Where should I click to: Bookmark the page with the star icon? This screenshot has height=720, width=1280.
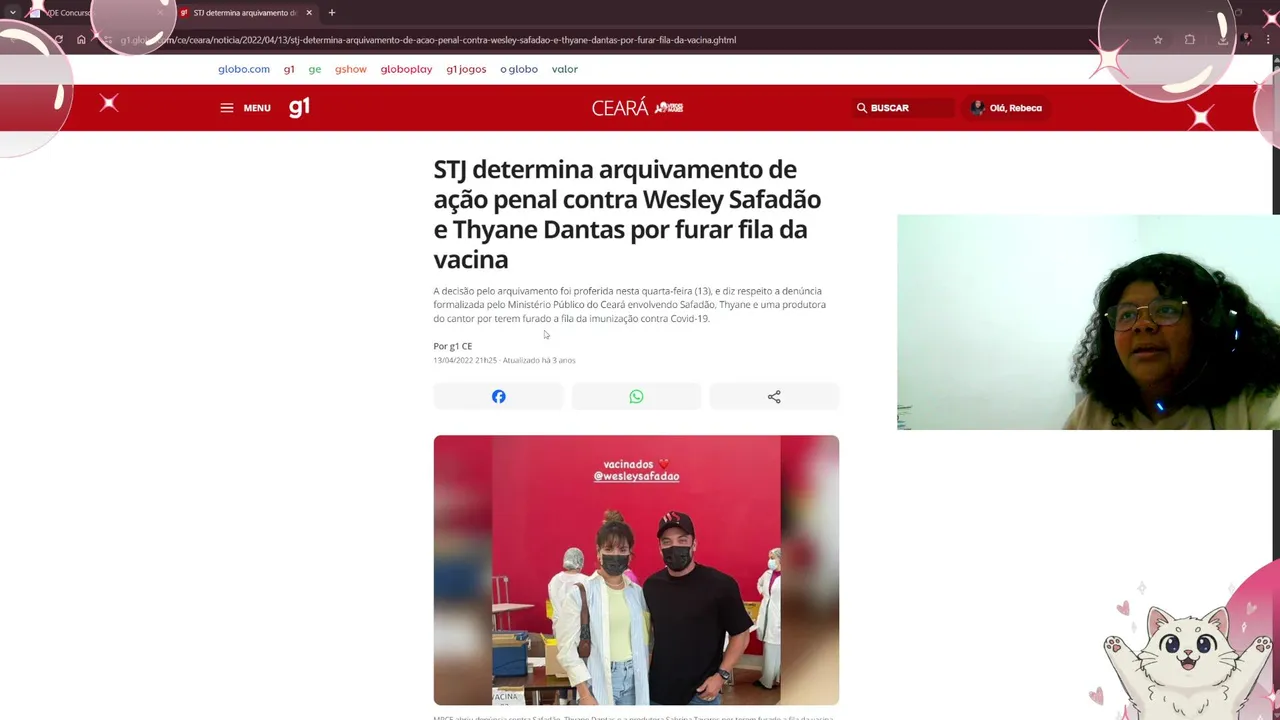pyautogui.click(x=1158, y=40)
